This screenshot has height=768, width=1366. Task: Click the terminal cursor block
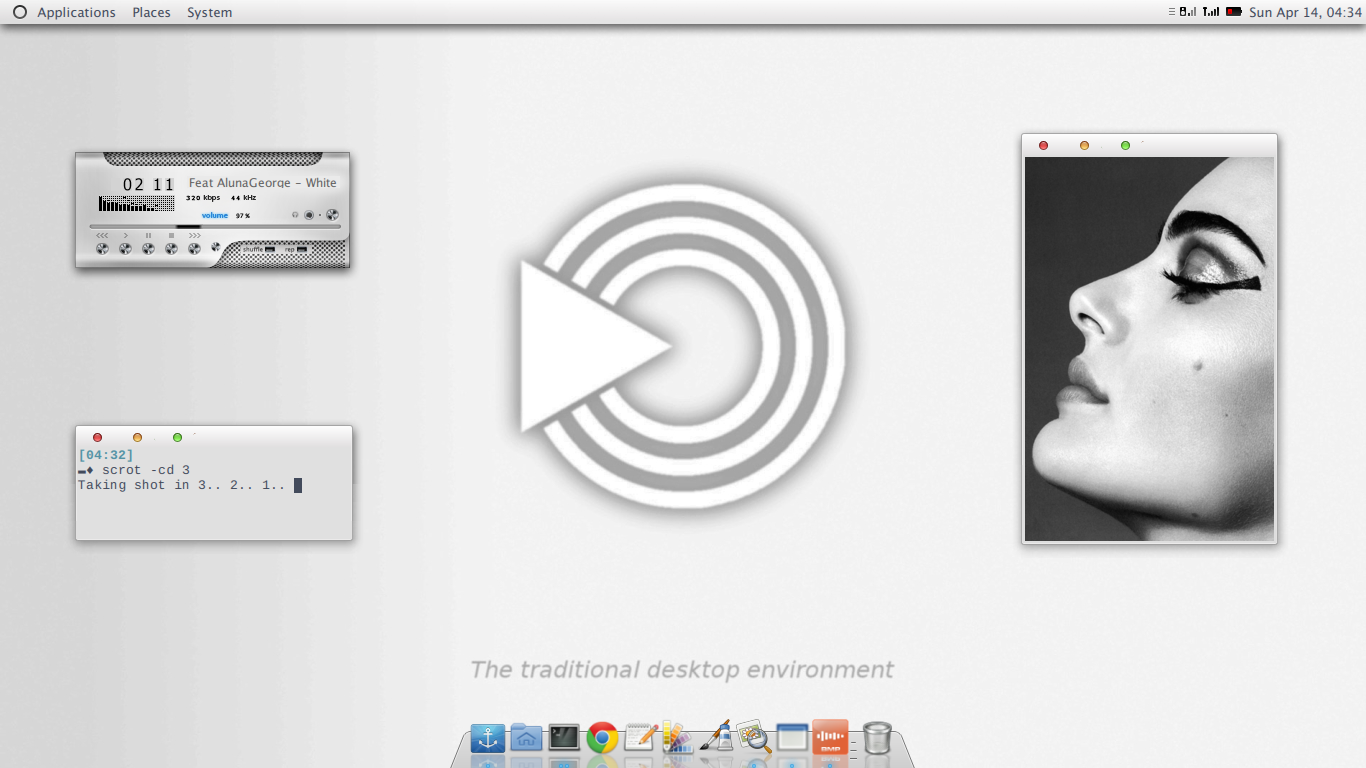pos(298,485)
